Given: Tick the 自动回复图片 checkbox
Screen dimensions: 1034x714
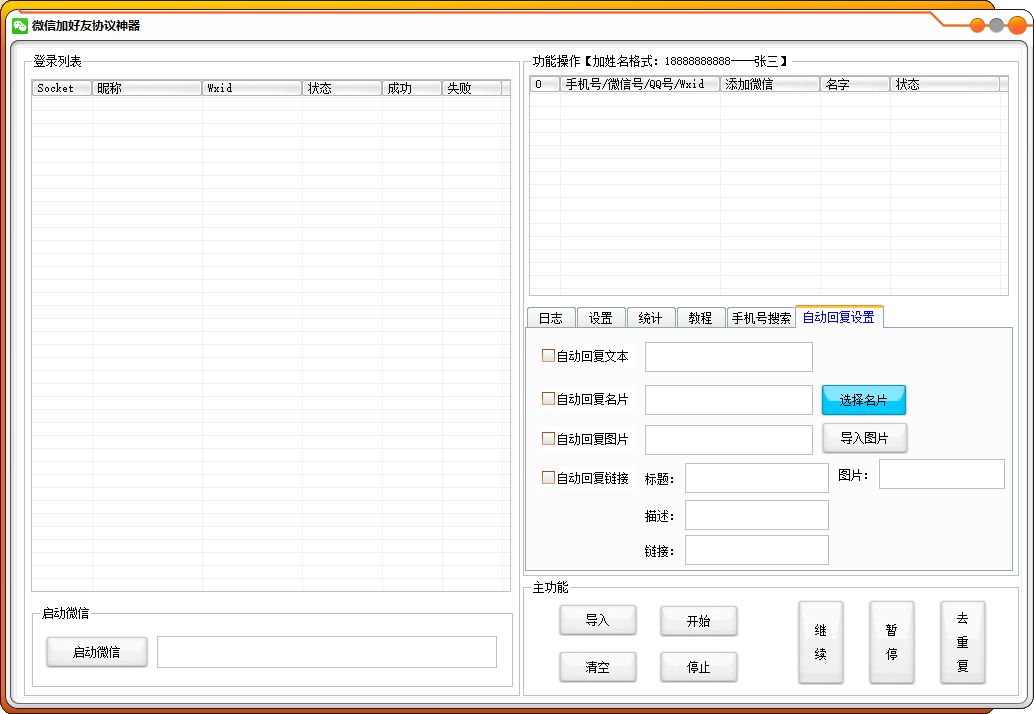Looking at the screenshot, I should pyautogui.click(x=548, y=438).
